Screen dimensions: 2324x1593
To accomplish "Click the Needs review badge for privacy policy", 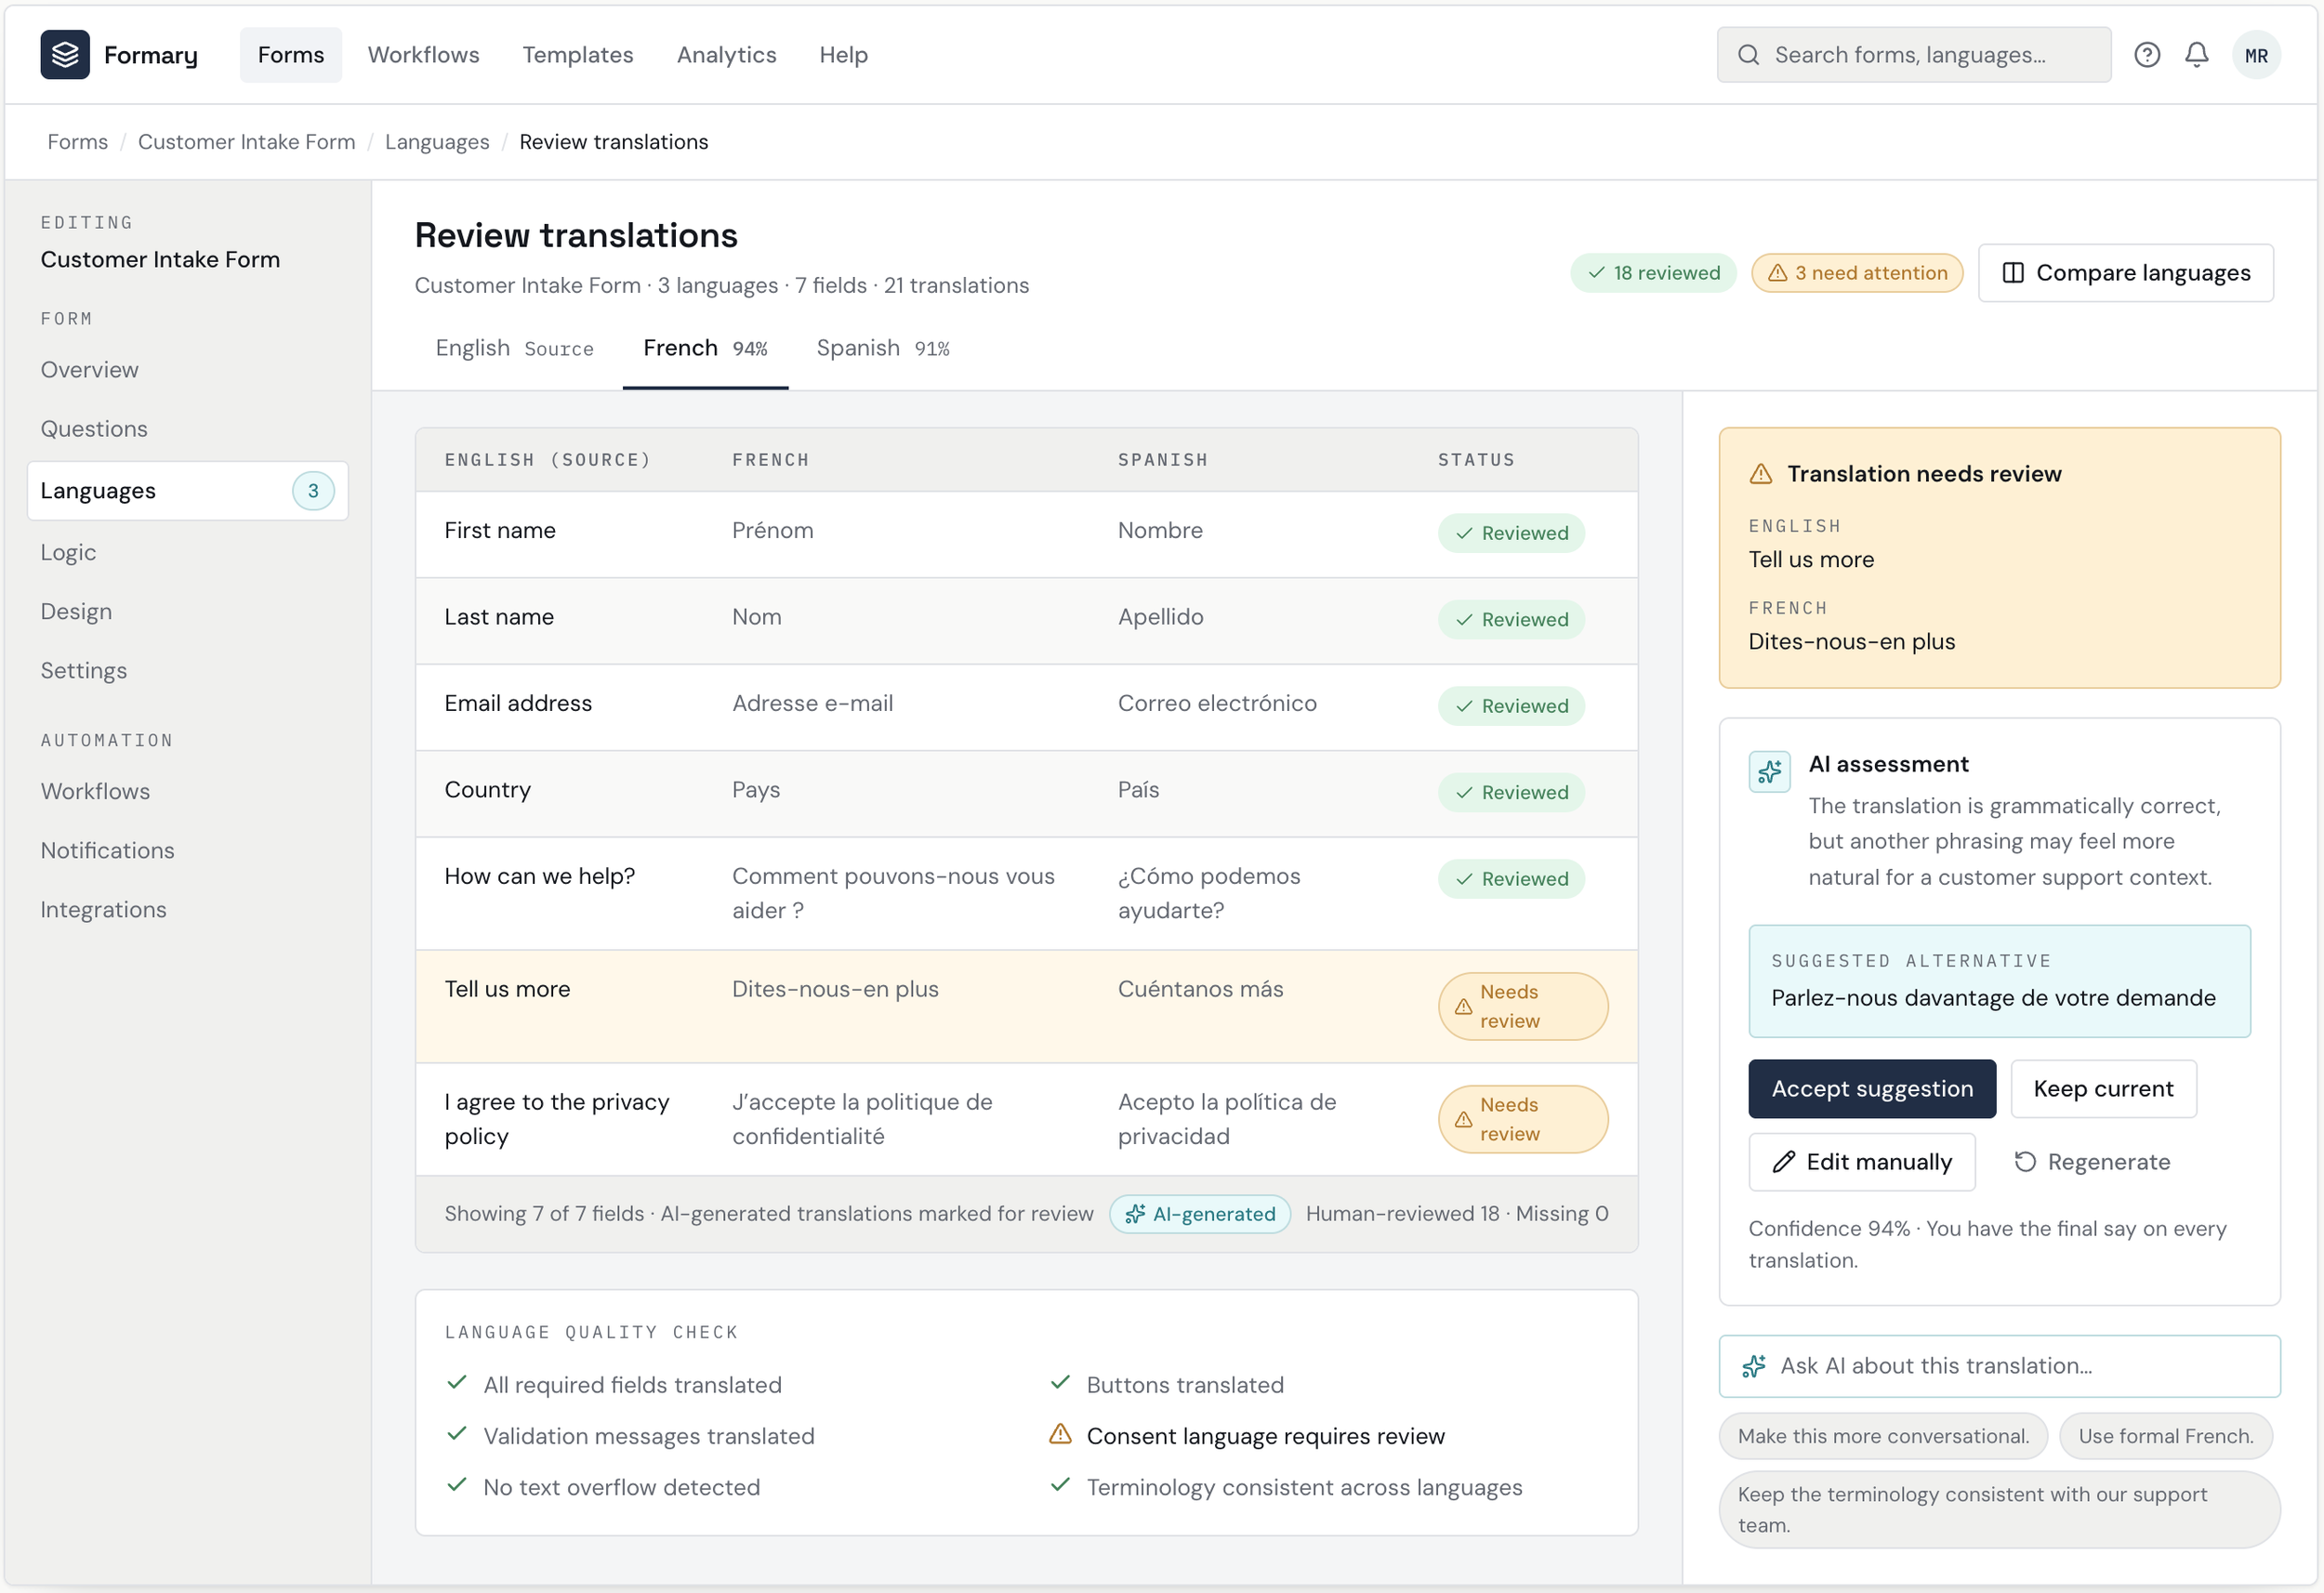I will [1522, 1119].
